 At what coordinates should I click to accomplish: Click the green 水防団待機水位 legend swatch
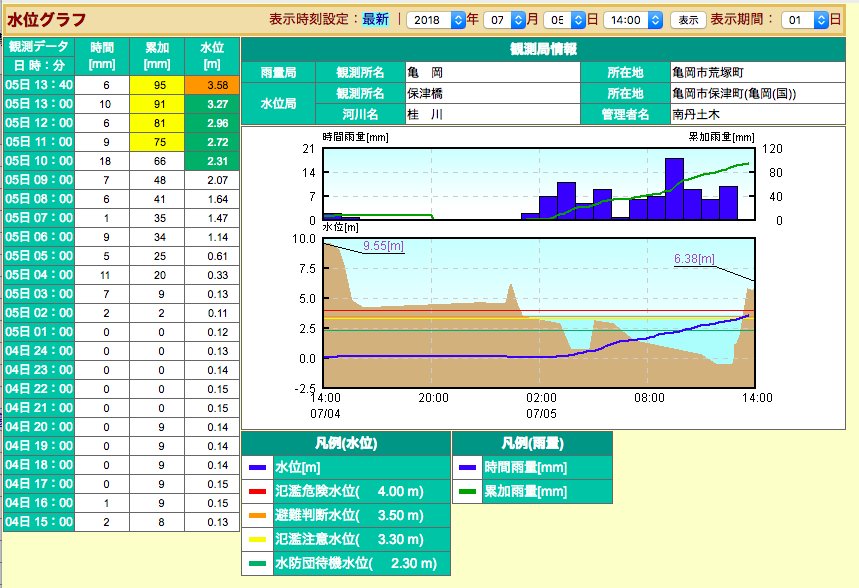[257, 563]
